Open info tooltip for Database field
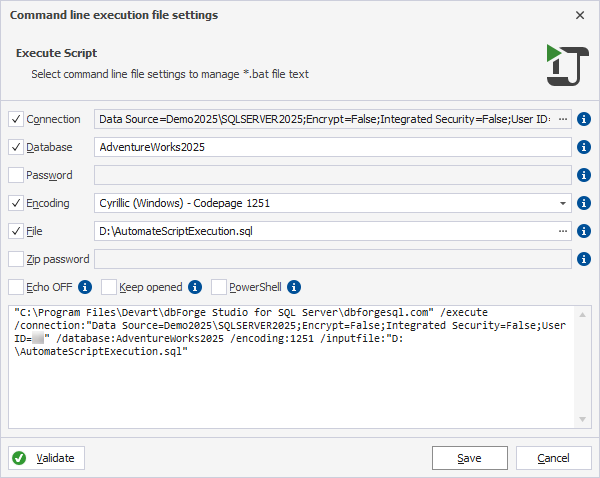 tap(584, 147)
